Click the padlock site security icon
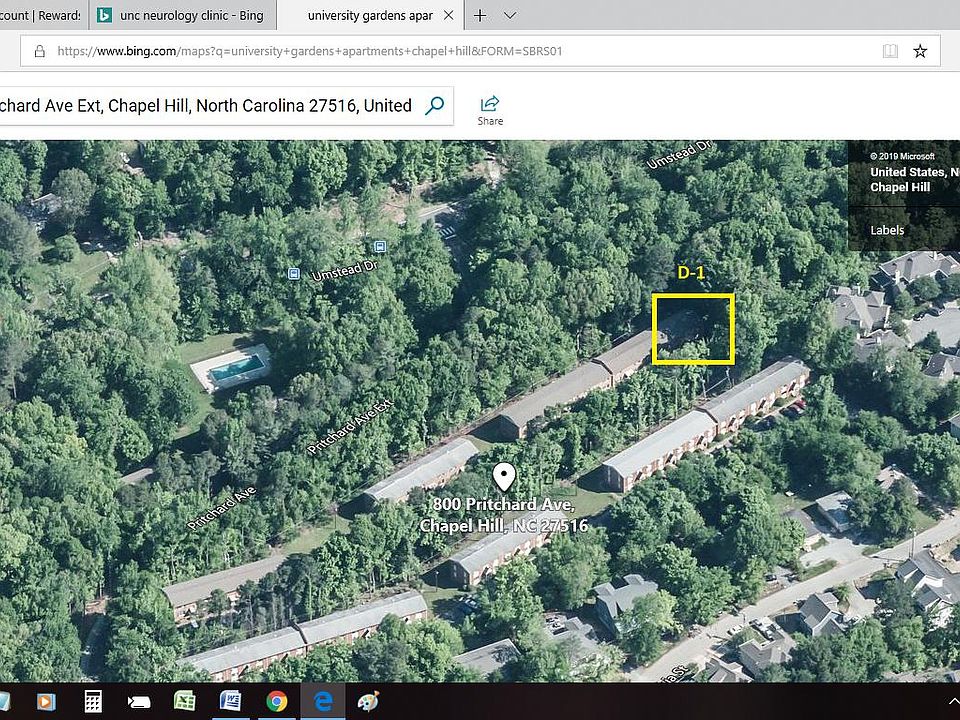Screen dimensions: 960x720 pos(40,51)
